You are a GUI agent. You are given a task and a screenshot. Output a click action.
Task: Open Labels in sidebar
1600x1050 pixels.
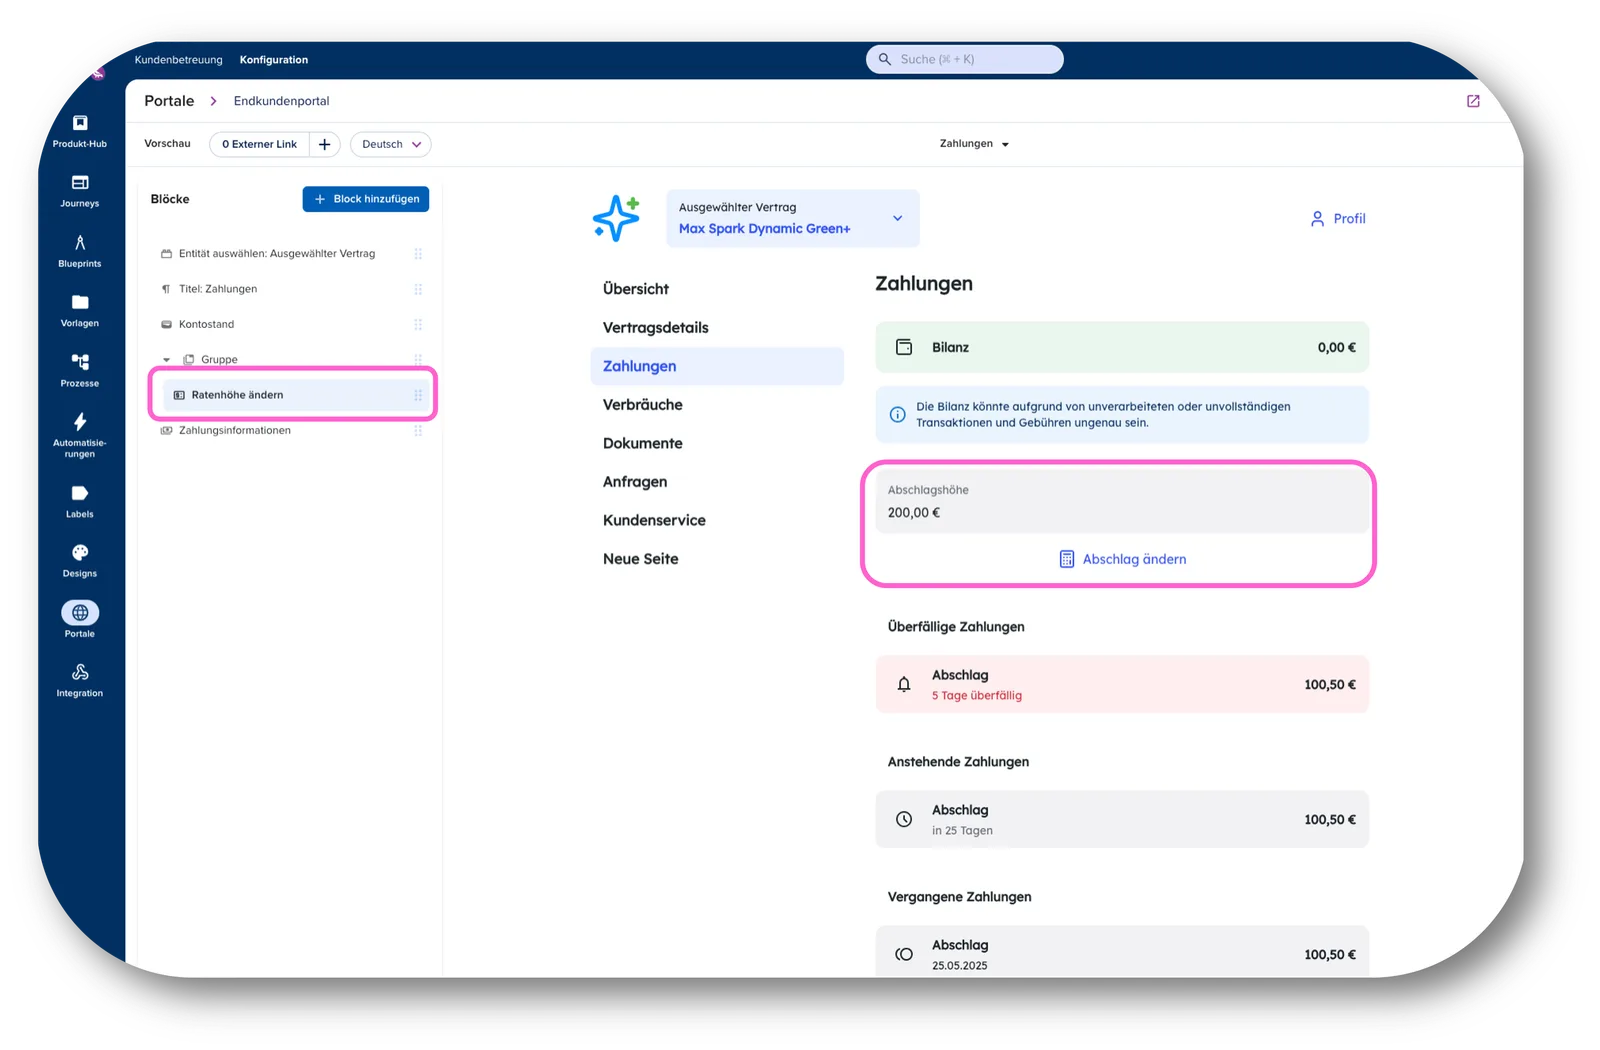tap(80, 502)
